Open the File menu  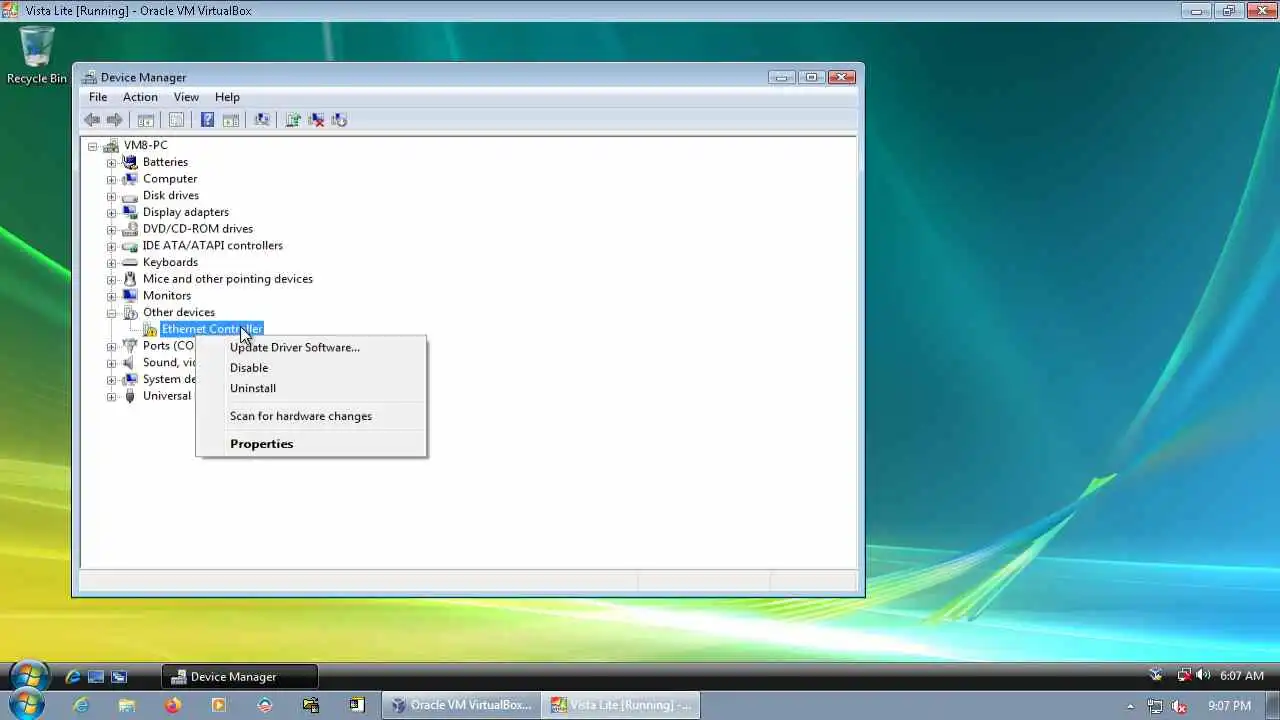pyautogui.click(x=98, y=97)
